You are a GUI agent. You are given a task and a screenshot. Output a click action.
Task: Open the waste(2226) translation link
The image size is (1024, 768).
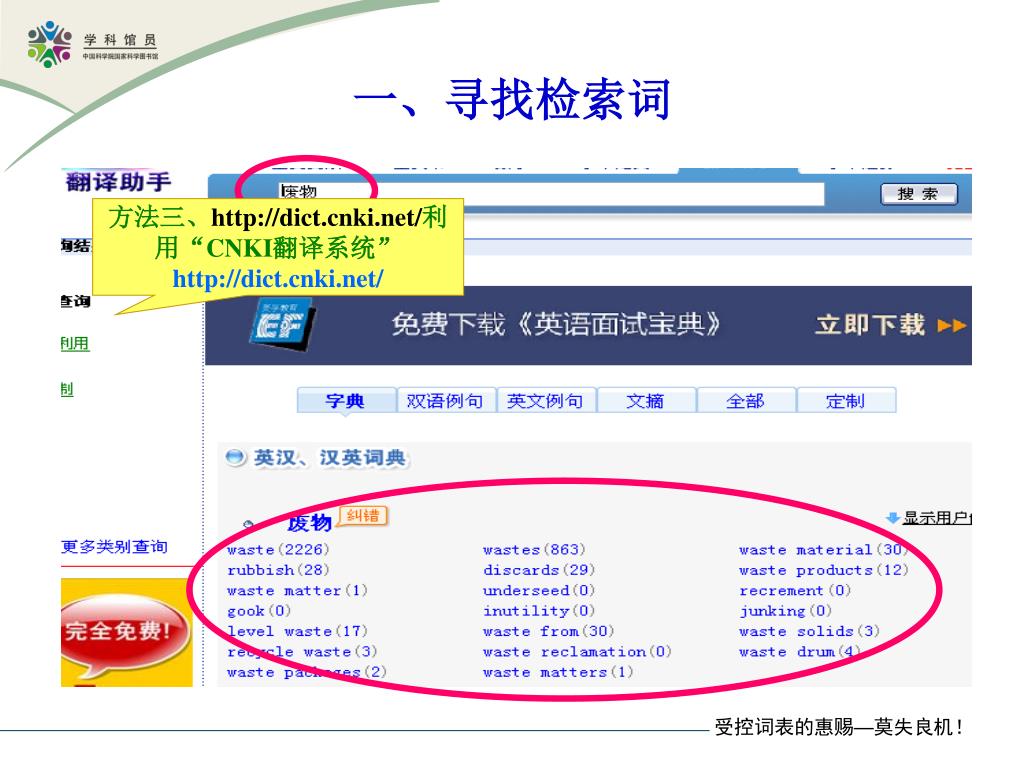[x=278, y=550]
